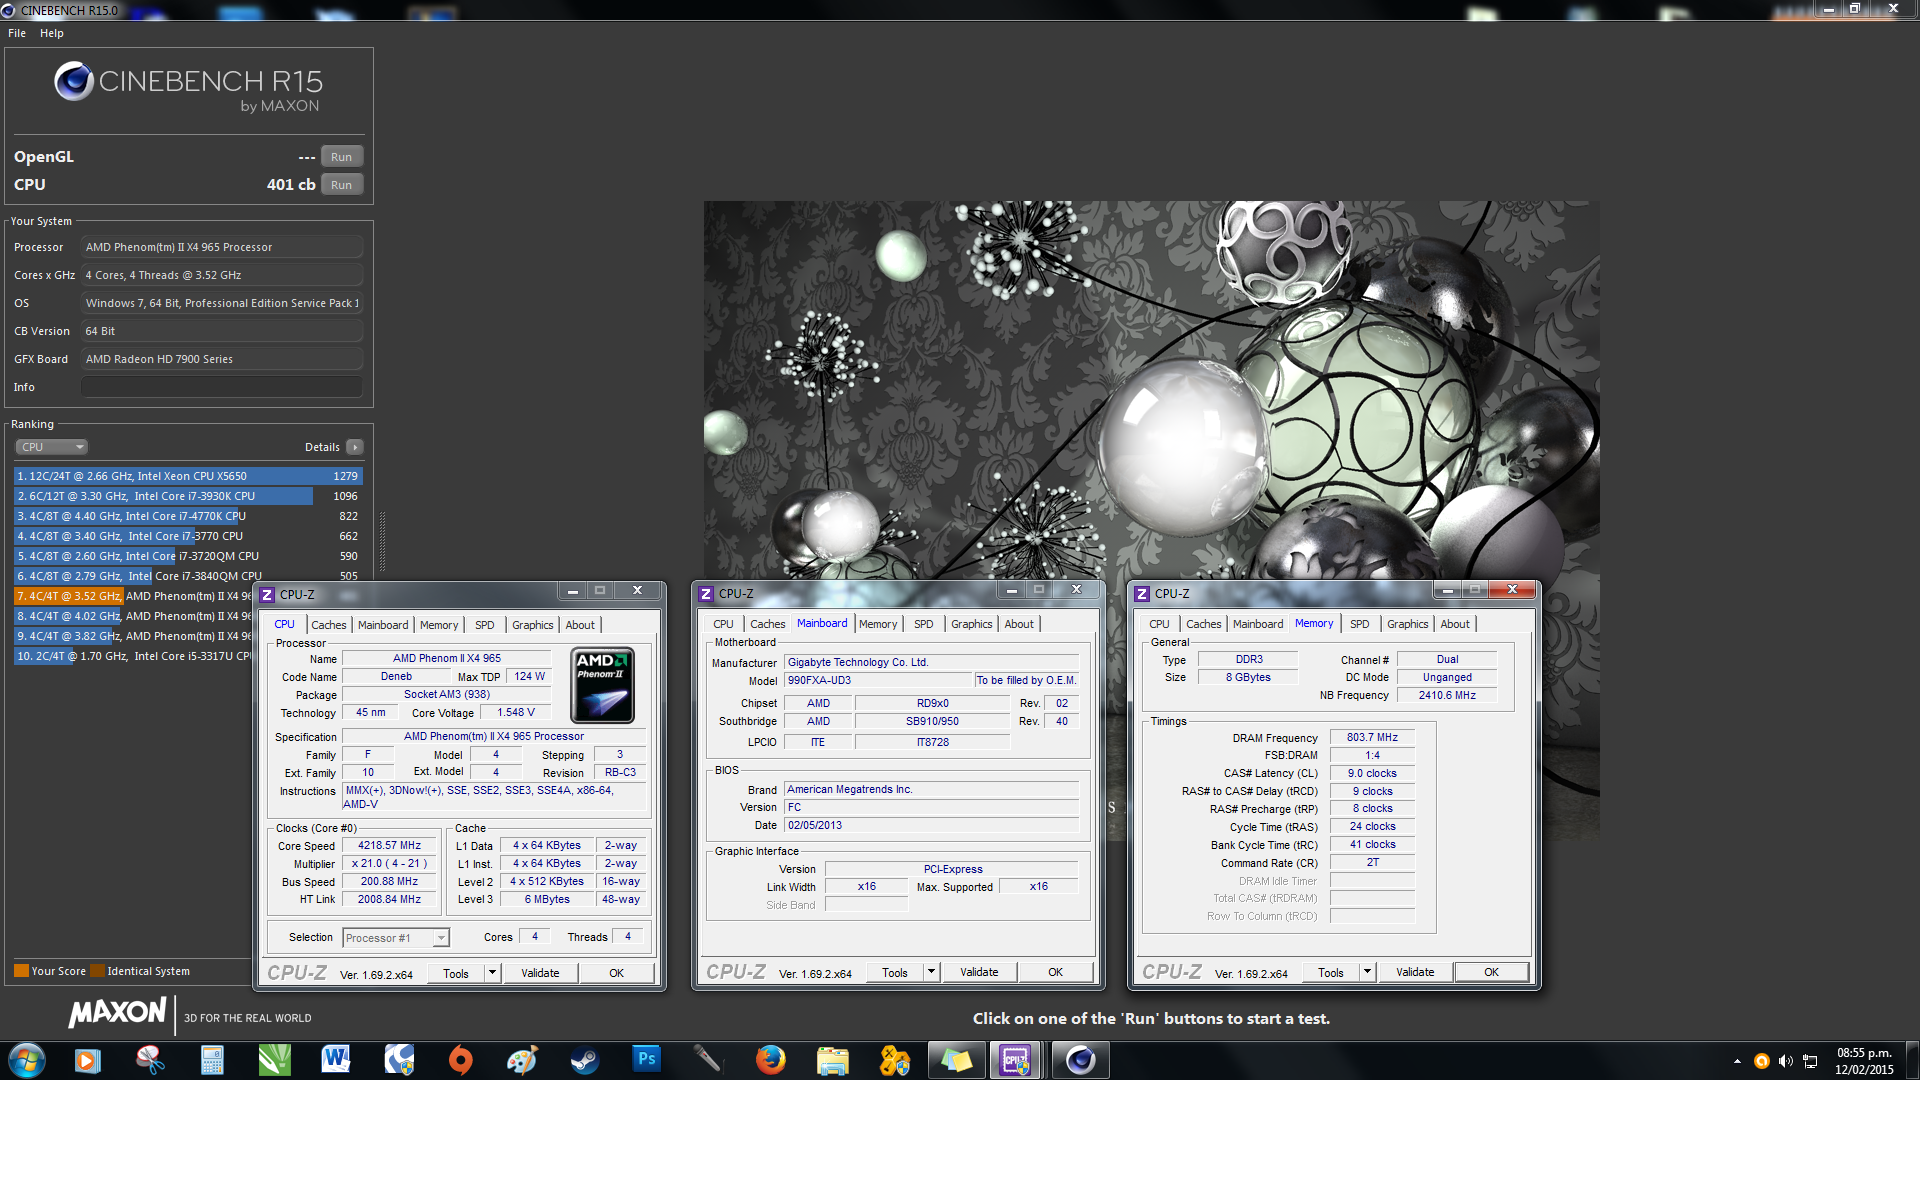
Task: Open Windows Explorer folder taskbar icon
Action: tap(832, 1060)
